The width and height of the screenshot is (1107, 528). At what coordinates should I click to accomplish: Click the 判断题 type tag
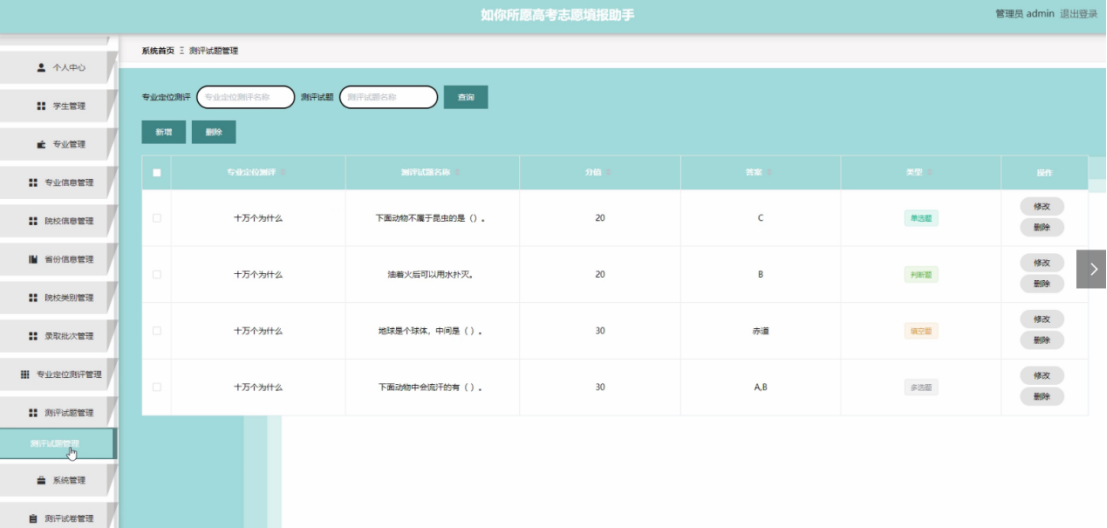click(x=921, y=275)
